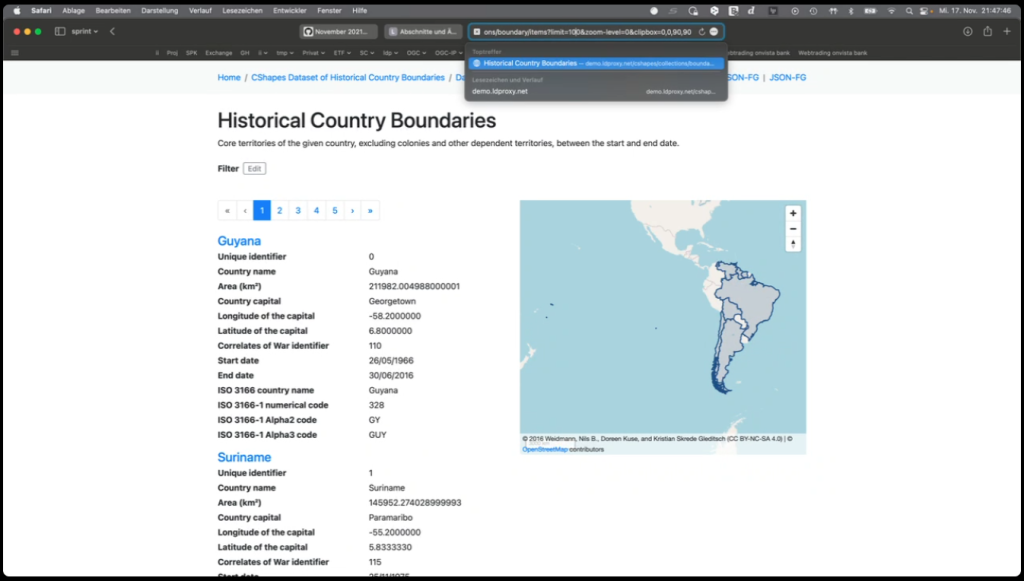This screenshot has width=1024, height=581.
Task: Go to page 3 of results
Action: (x=298, y=210)
